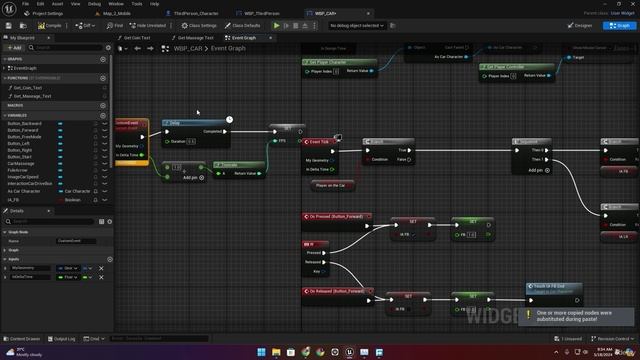Add new variable with plus icon
This screenshot has width=640, height=360.
tap(103, 116)
